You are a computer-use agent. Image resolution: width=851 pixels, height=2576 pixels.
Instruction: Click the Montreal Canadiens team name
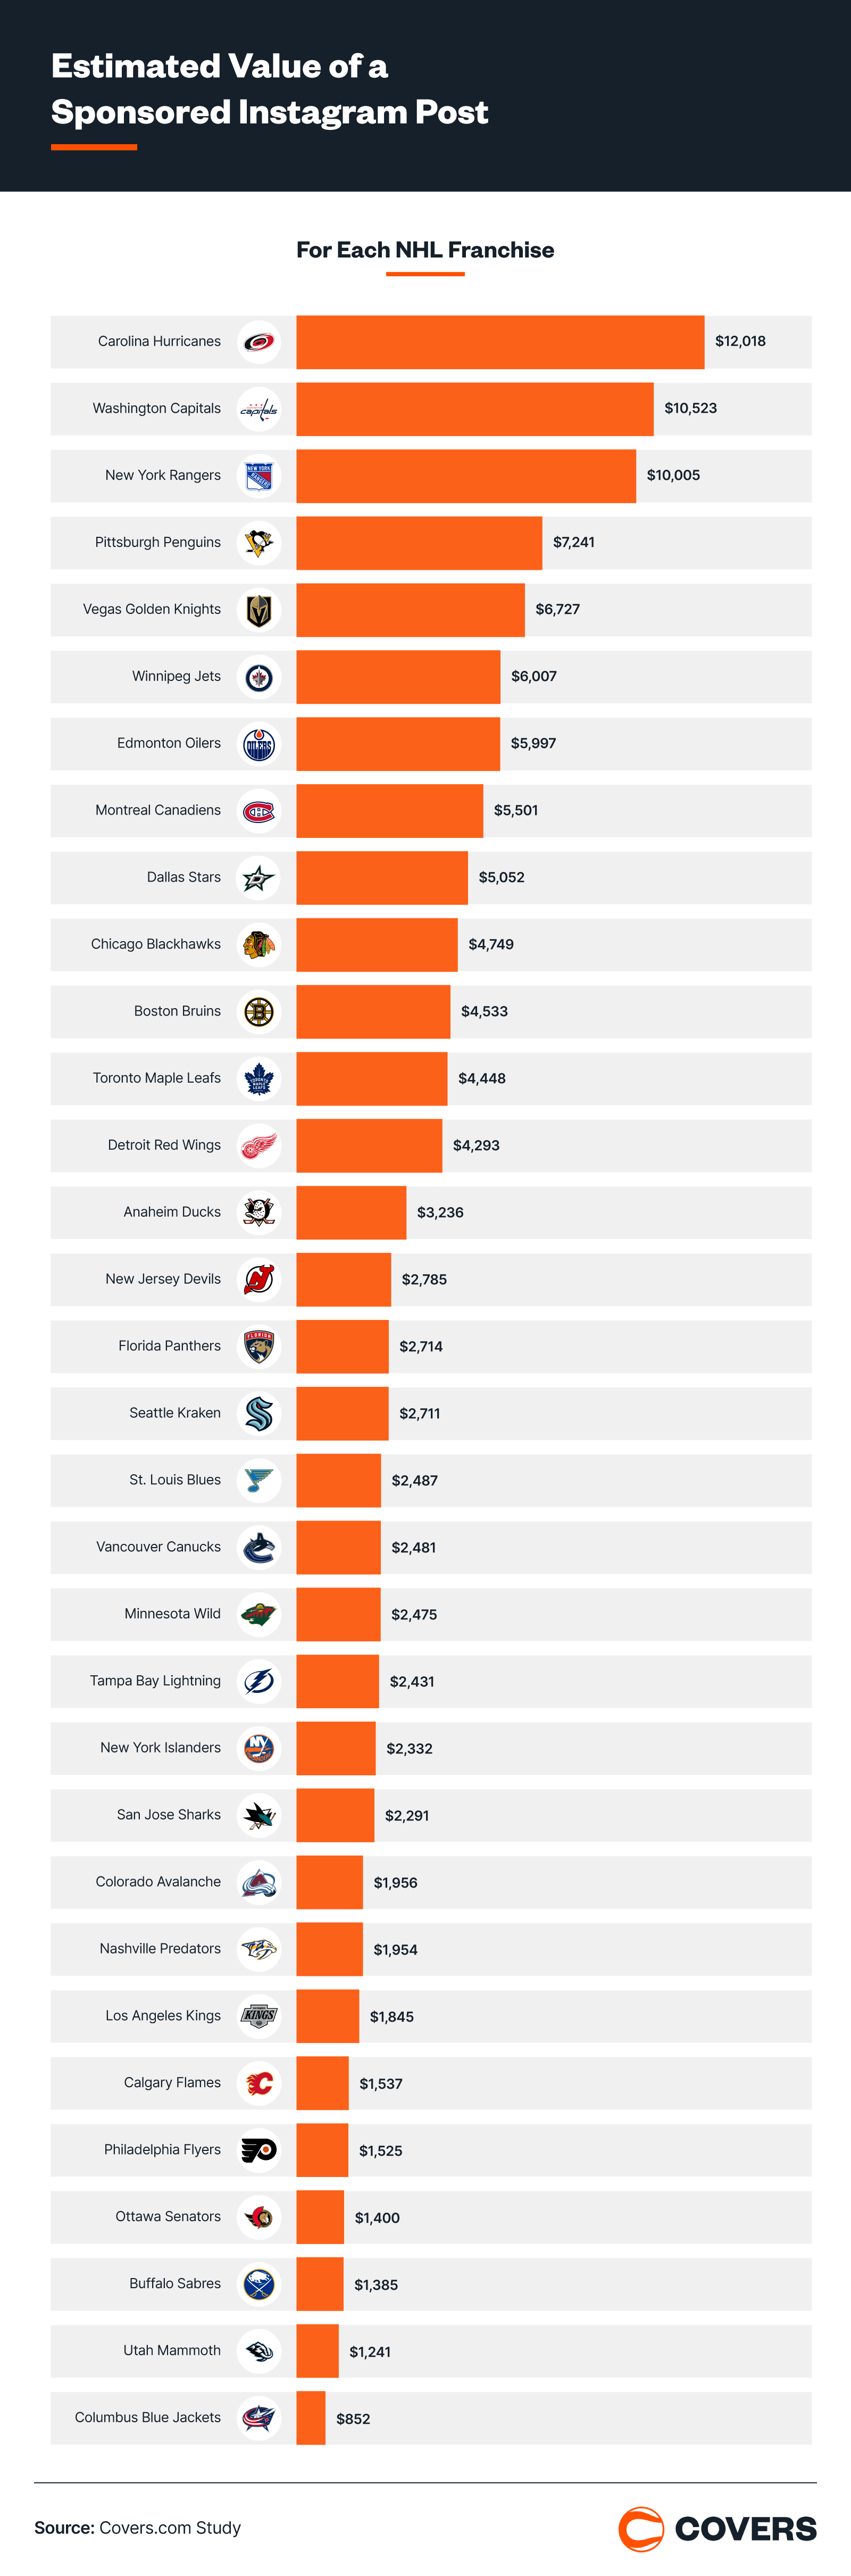pos(158,811)
